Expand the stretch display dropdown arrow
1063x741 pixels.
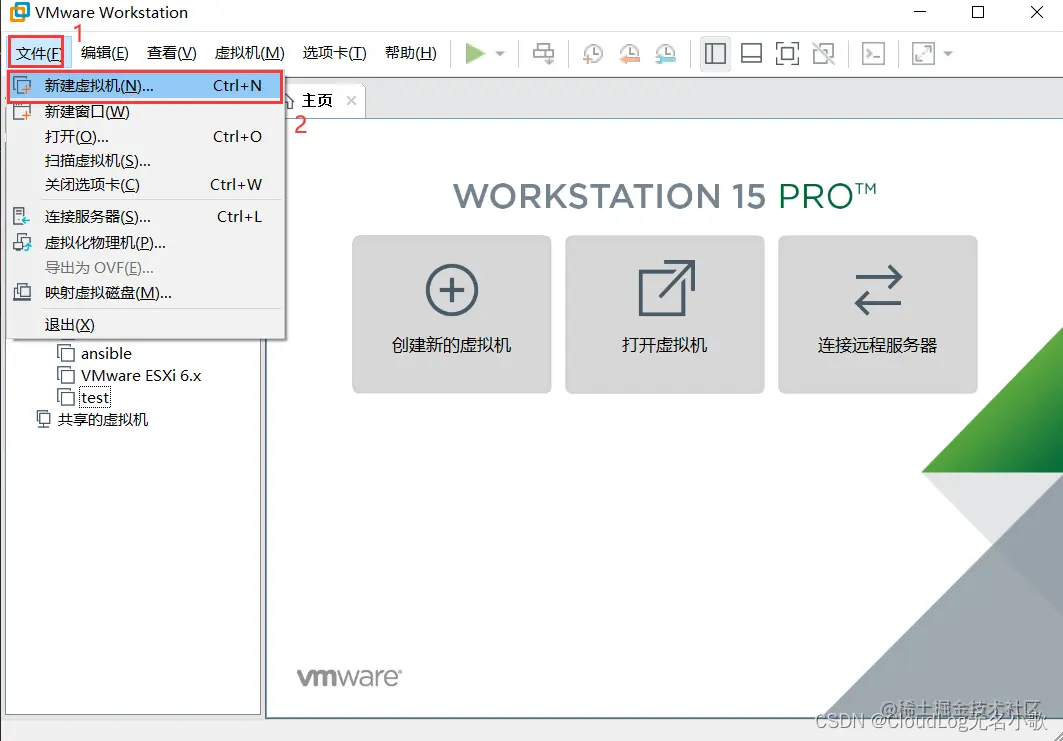point(948,54)
